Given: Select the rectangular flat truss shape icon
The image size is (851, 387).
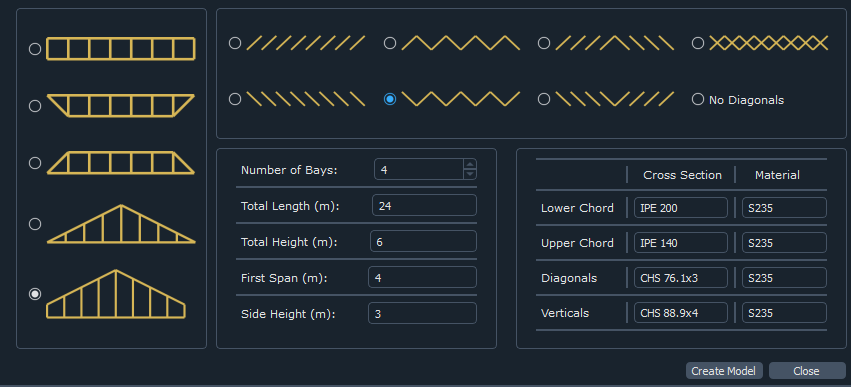Looking at the screenshot, I should click(120, 49).
